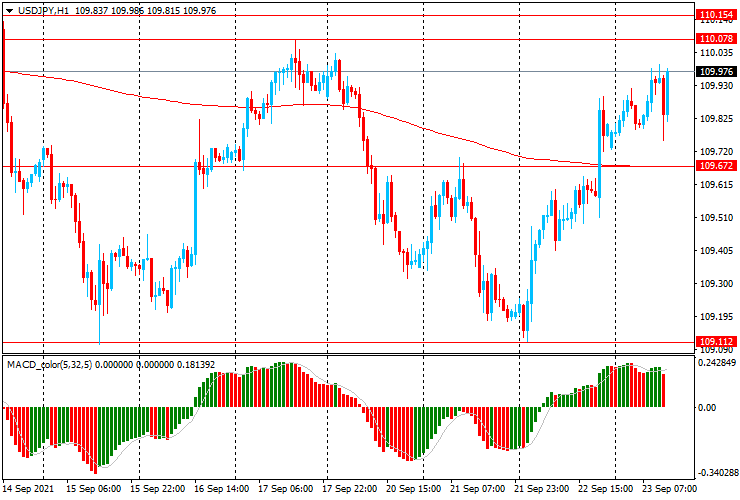
Task: Click the 14 Sep 2021 time label
Action: pos(28,488)
